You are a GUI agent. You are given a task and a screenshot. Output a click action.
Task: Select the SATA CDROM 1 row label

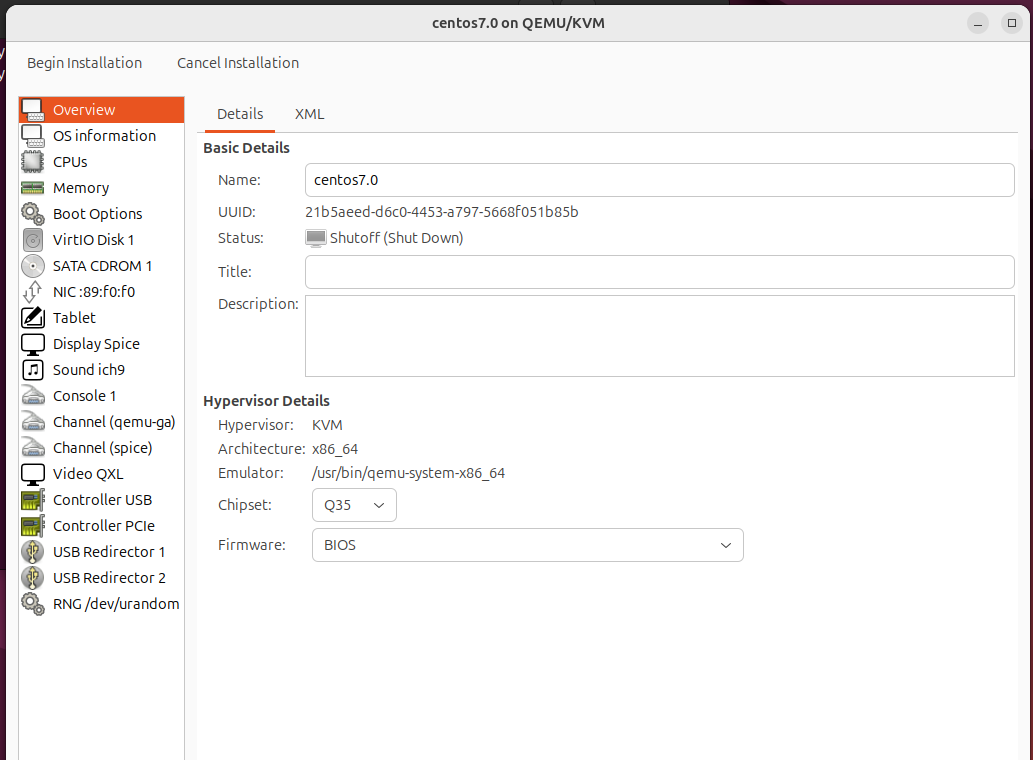point(102,266)
